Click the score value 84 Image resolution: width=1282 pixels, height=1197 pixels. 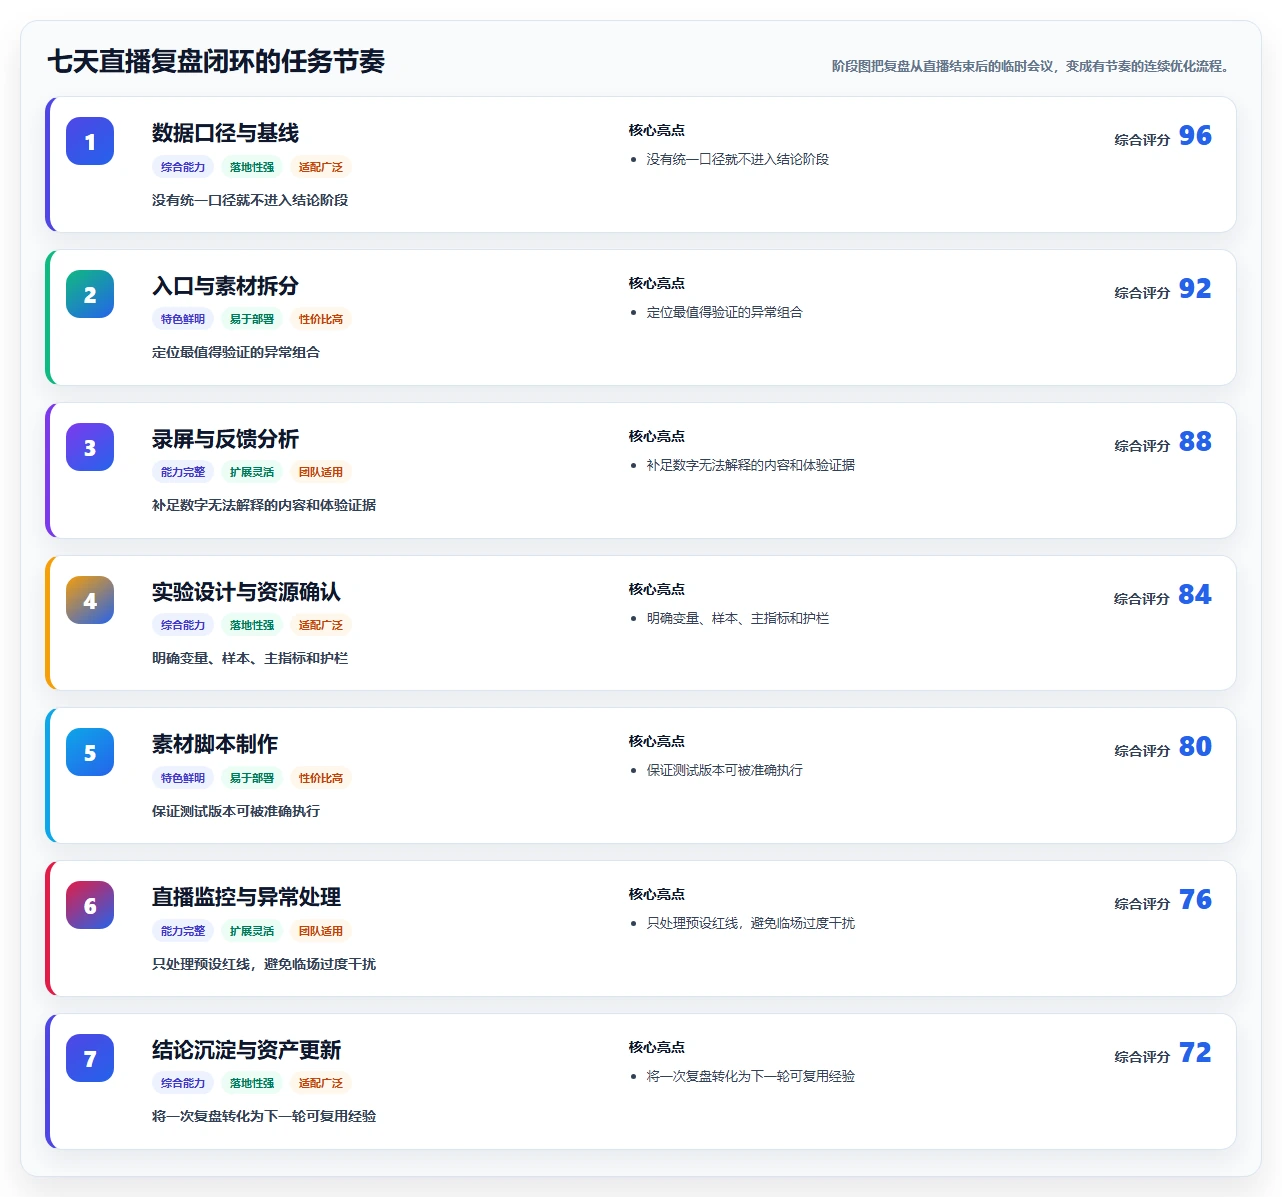point(1195,594)
